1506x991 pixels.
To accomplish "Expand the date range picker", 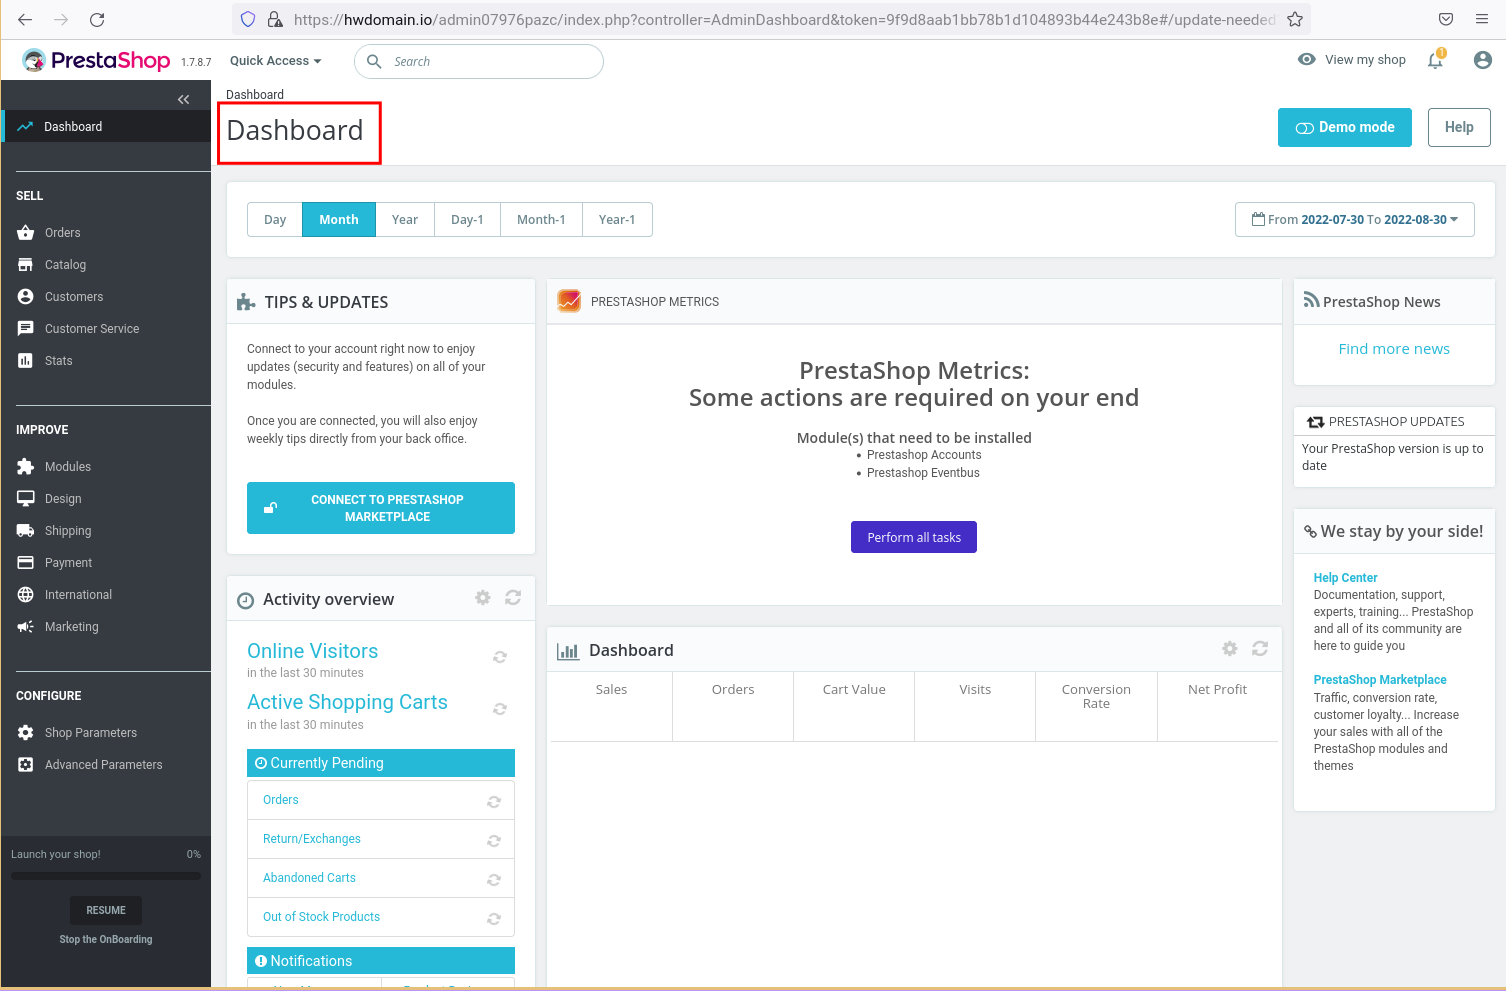I will [x=1355, y=219].
